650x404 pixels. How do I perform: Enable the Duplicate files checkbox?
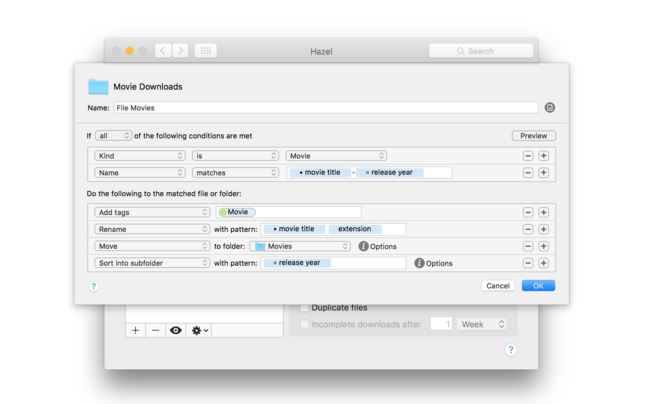(x=305, y=307)
